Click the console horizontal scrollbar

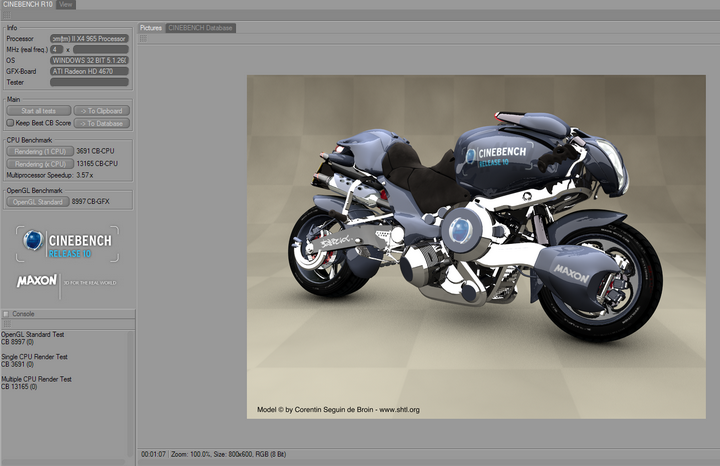pos(63,462)
